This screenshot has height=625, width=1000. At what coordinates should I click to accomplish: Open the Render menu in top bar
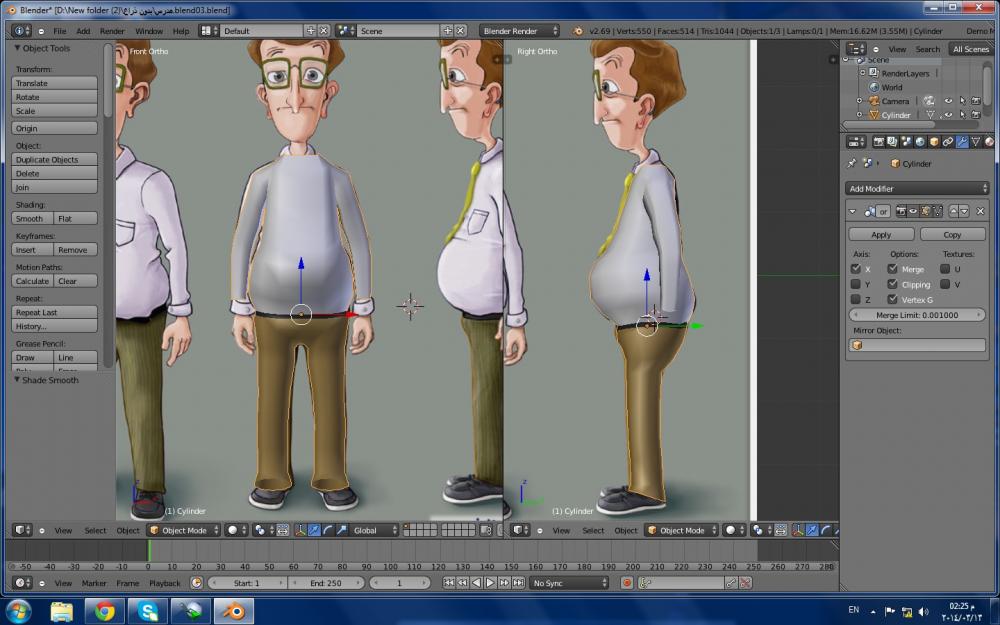click(x=112, y=31)
